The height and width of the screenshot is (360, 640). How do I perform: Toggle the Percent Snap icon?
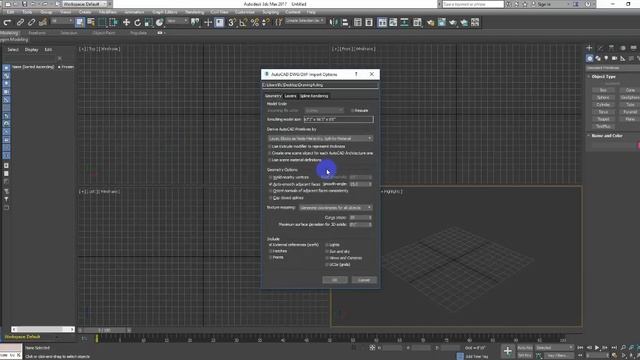[x=255, y=22]
